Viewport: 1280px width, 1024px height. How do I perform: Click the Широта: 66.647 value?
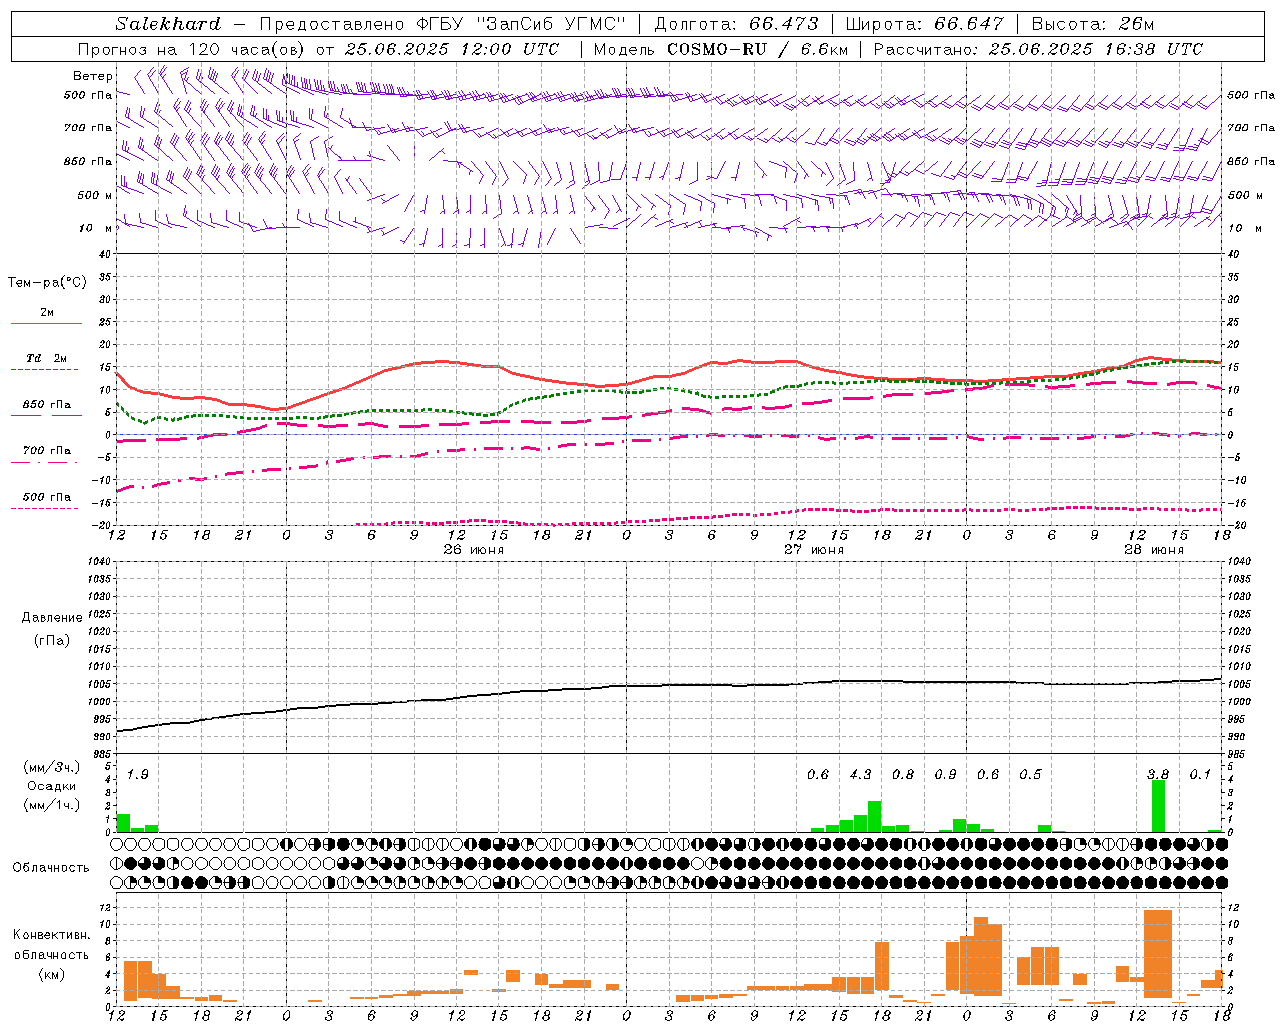coord(924,24)
